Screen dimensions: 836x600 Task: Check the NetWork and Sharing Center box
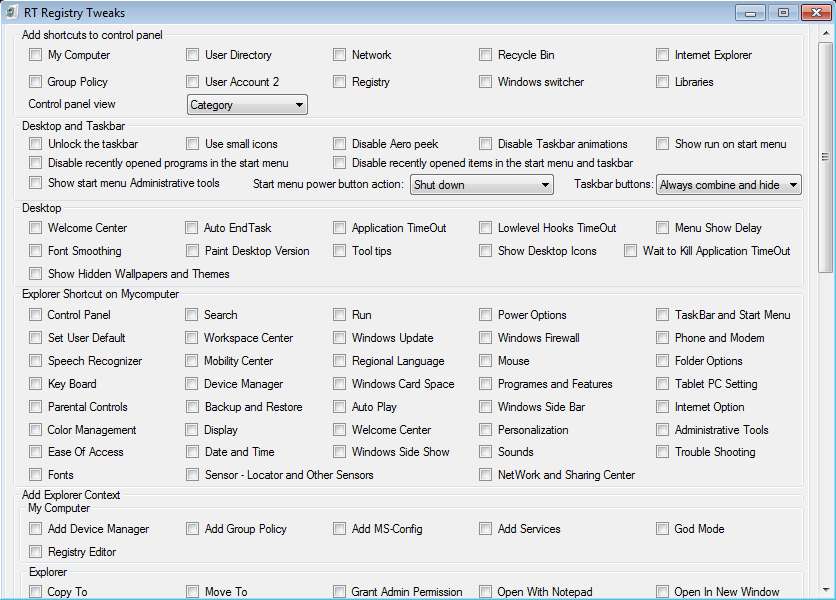tap(486, 475)
